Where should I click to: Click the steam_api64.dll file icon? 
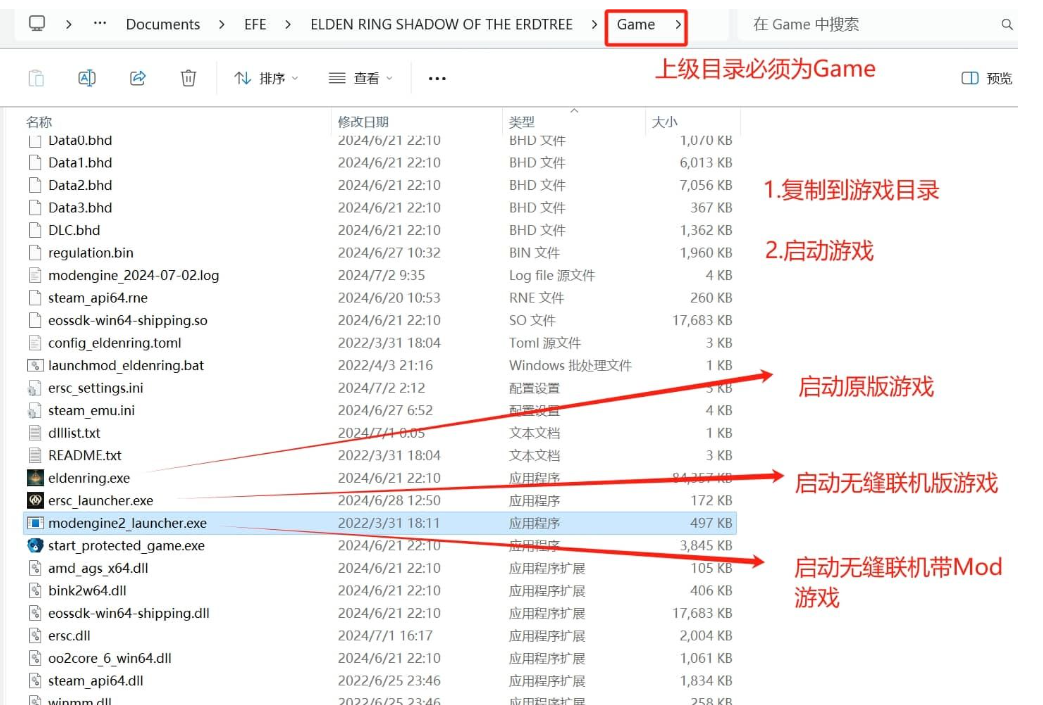click(35, 681)
